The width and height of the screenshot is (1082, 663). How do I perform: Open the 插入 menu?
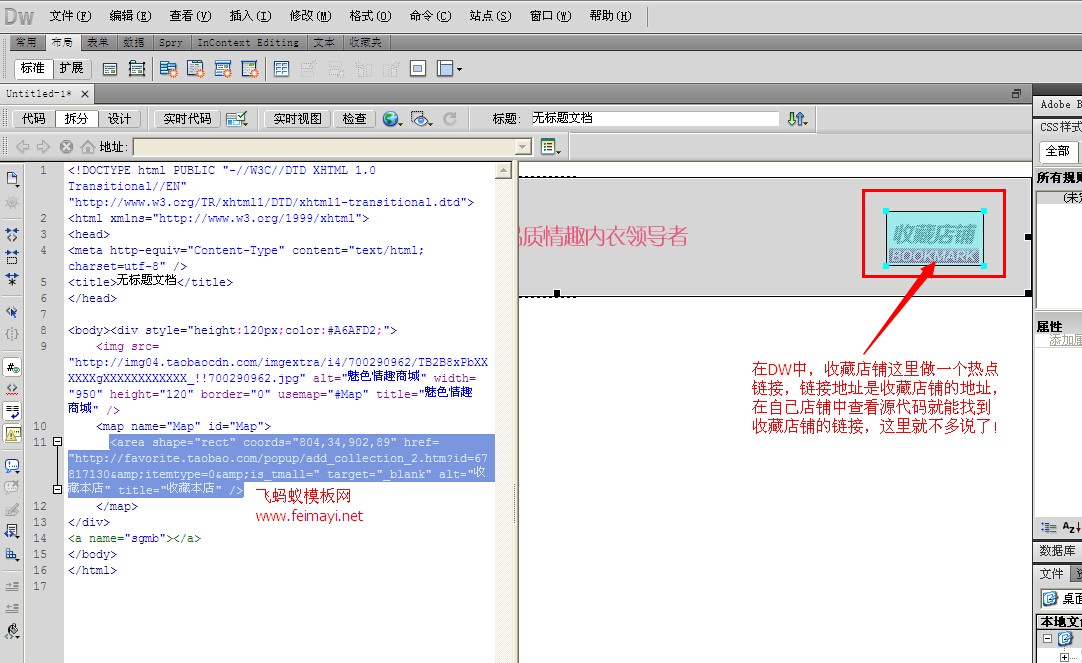248,15
